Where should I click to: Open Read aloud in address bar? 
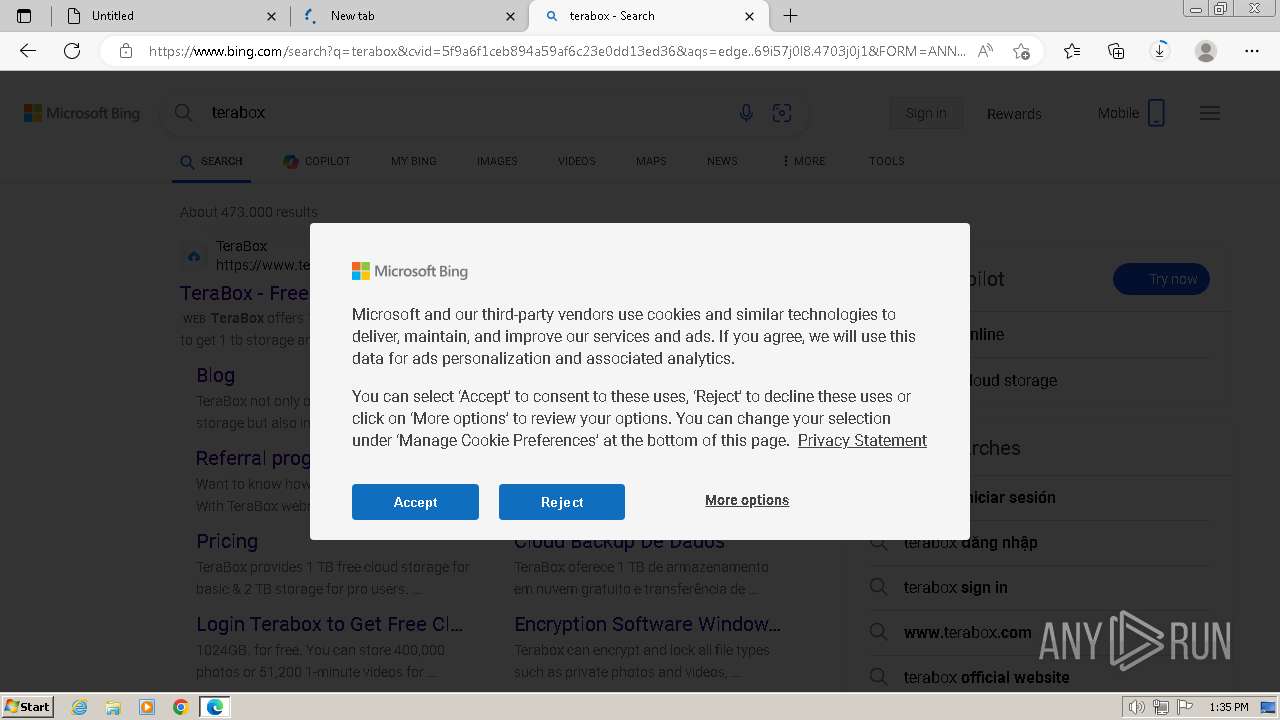point(985,51)
